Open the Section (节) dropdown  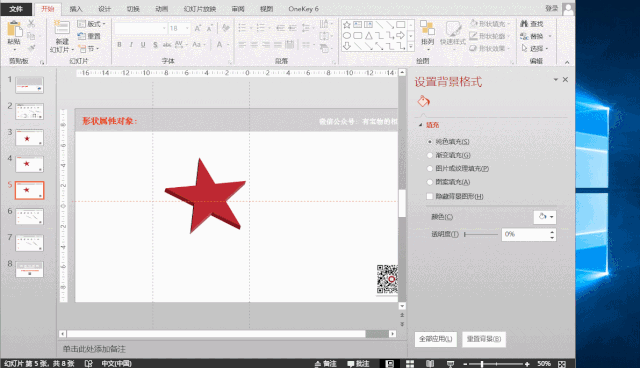tap(89, 49)
